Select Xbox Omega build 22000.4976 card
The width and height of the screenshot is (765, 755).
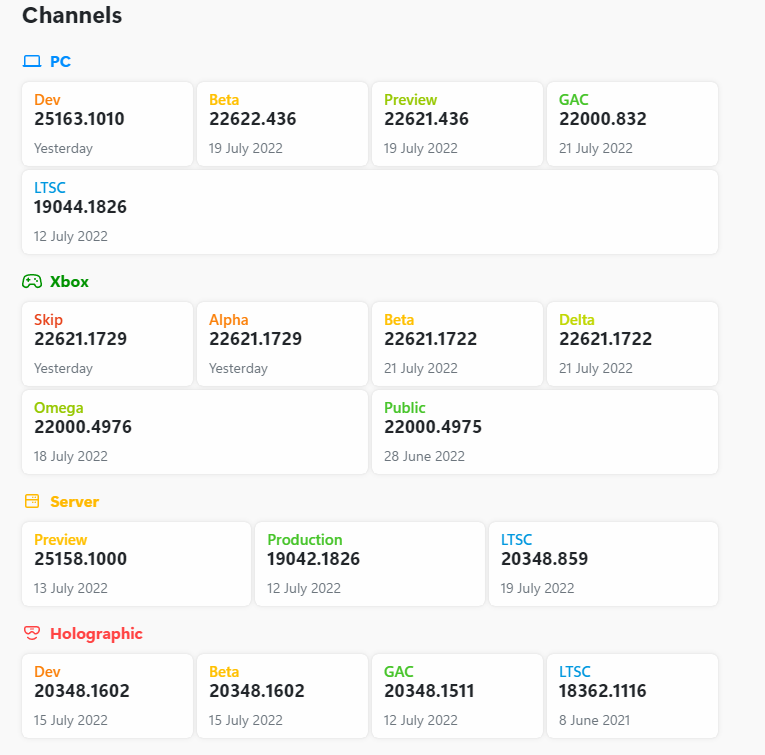pos(195,432)
